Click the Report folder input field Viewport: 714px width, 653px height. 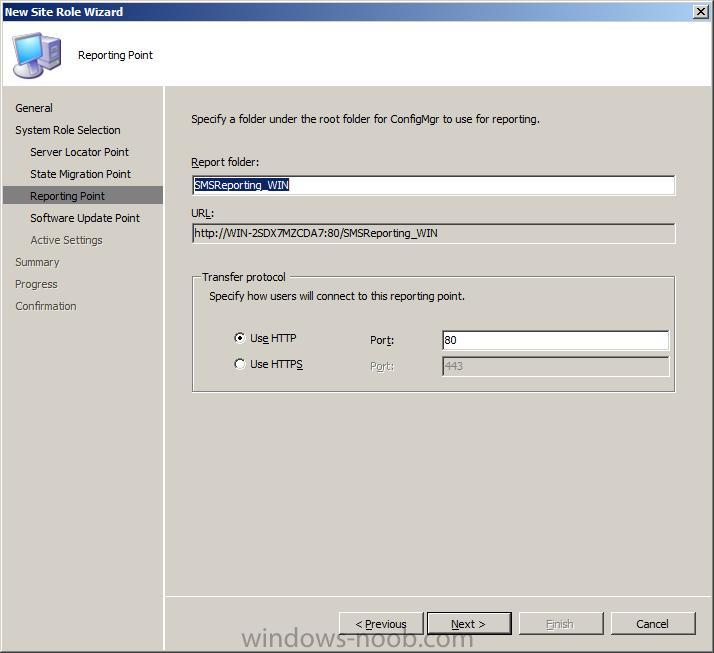434,185
